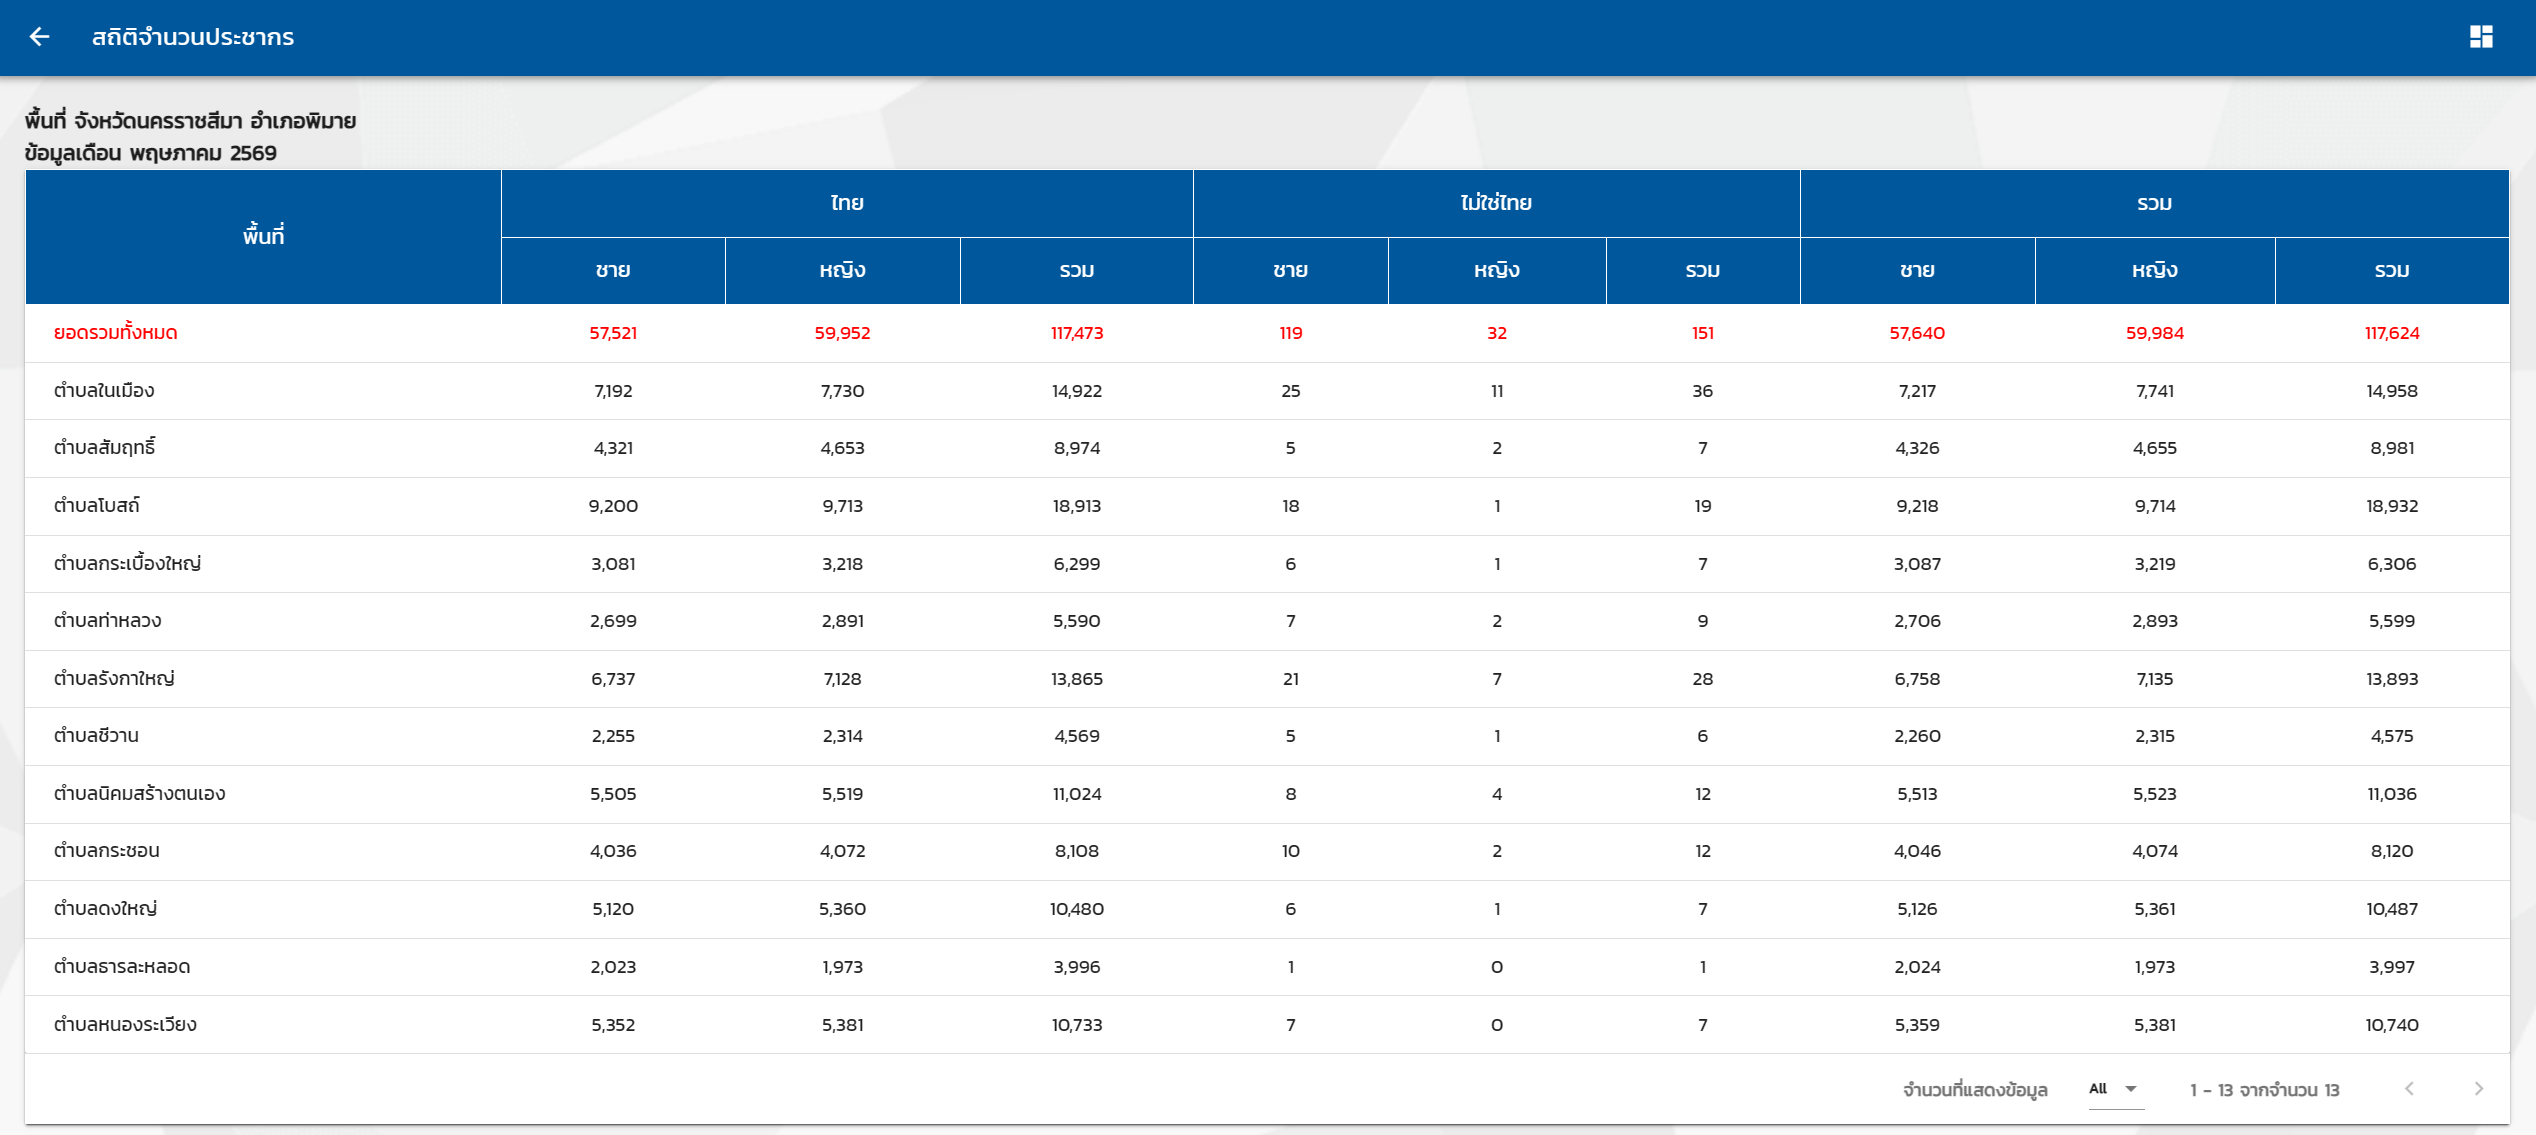This screenshot has width=2536, height=1135.
Task: Go to previous page chevron
Action: click(2409, 1089)
